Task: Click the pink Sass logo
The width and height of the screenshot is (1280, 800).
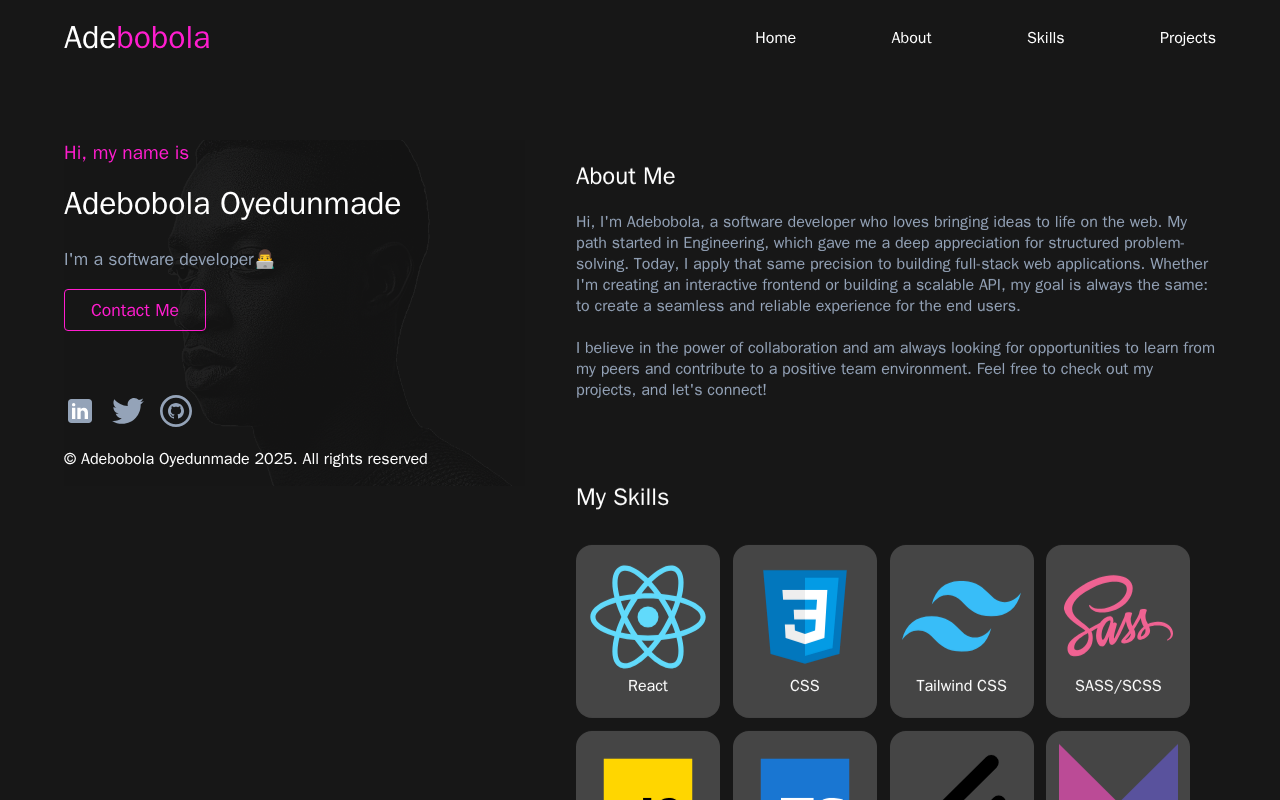Action: point(1118,616)
